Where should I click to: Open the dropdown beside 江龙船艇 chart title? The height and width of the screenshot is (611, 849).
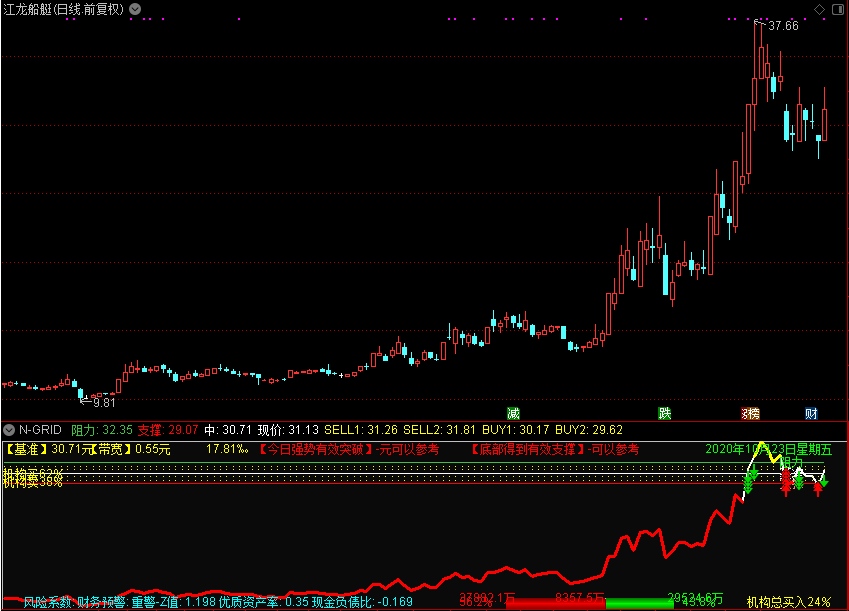click(x=136, y=9)
